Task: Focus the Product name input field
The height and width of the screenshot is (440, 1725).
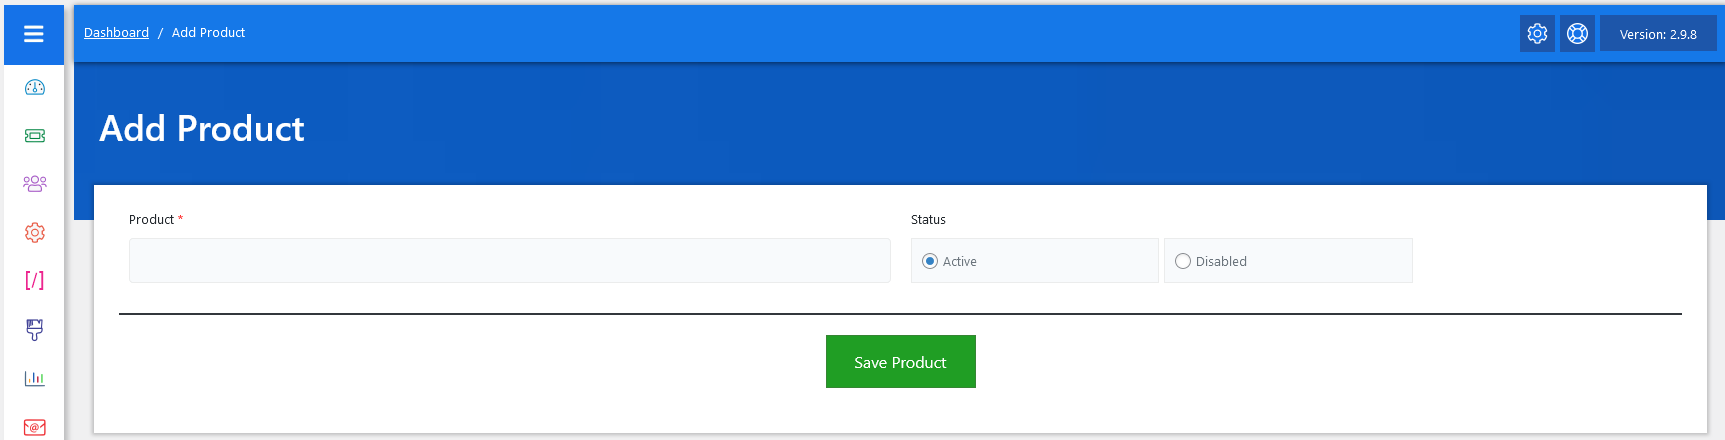Action: (509, 260)
